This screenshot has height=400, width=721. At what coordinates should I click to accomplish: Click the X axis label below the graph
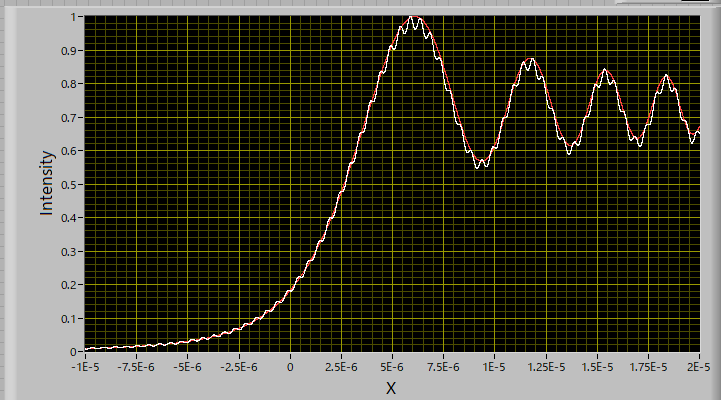(391, 387)
